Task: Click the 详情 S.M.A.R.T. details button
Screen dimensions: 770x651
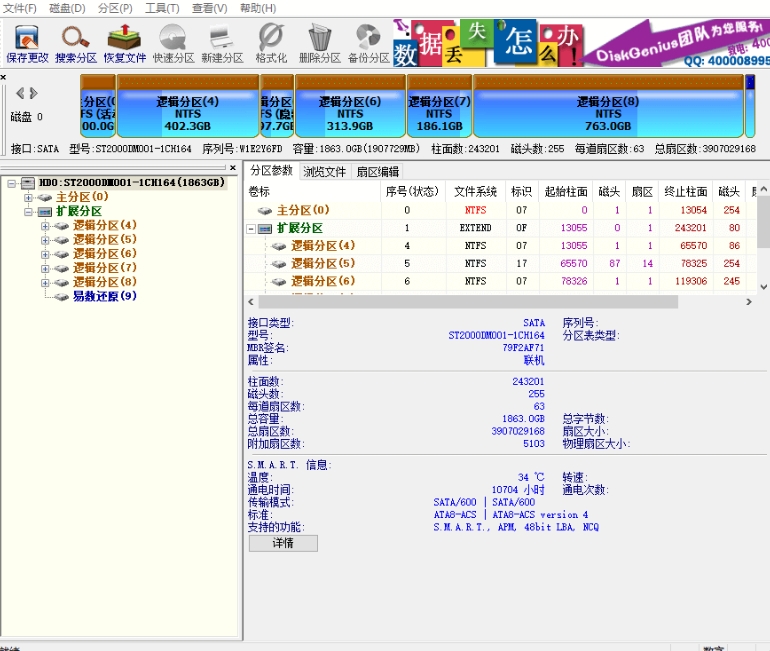Action: (283, 543)
